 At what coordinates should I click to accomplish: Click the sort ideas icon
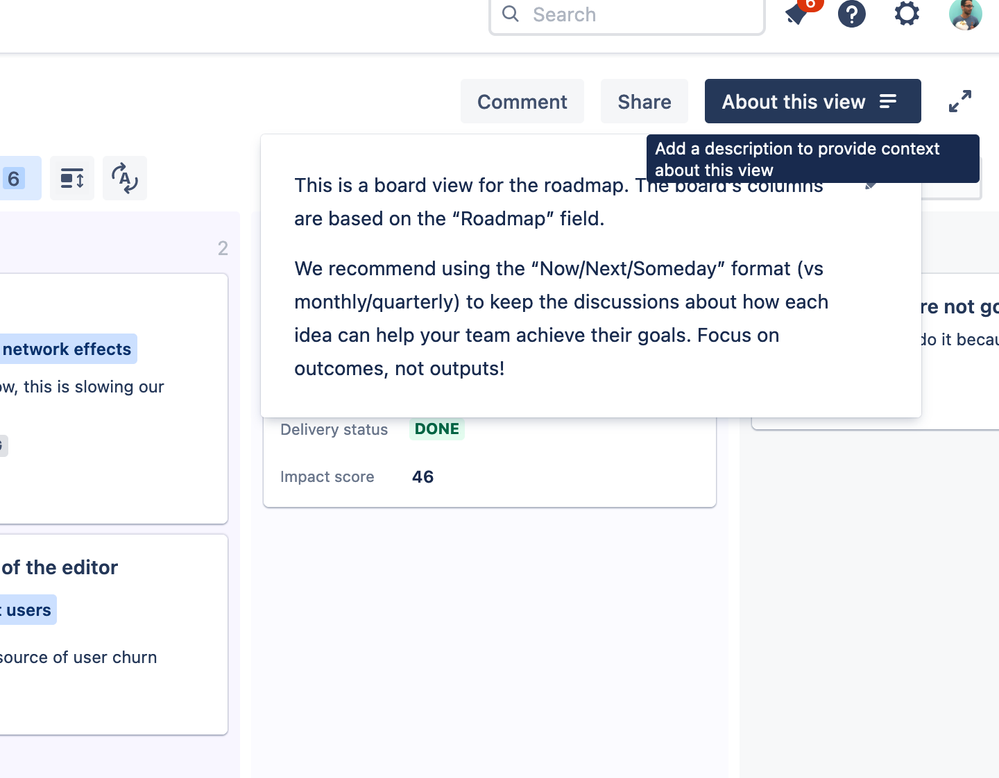(x=124, y=178)
